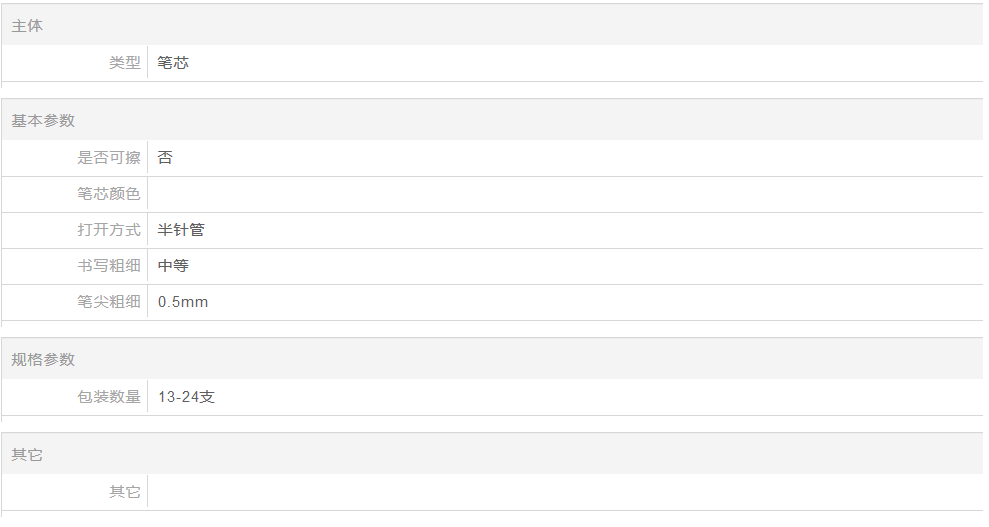Select the 打开方式 row label
Image resolution: width=989 pixels, height=527 pixels.
point(109,230)
